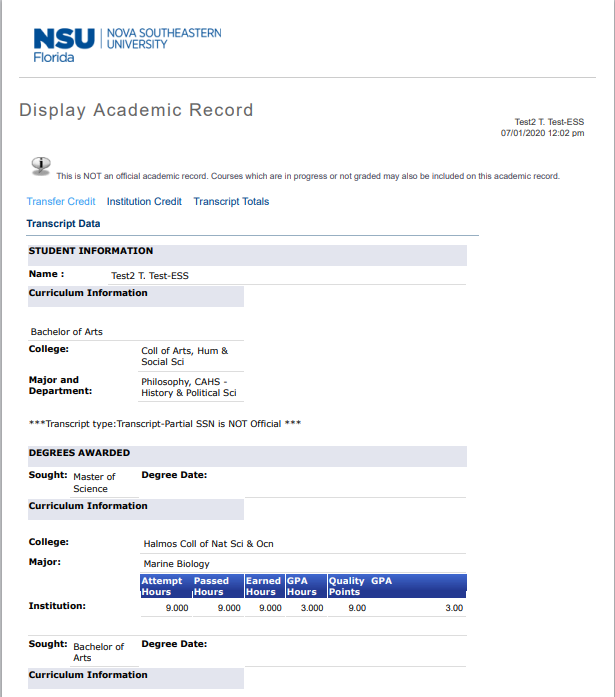Image resolution: width=615 pixels, height=697 pixels.
Task: Select Philosophy, CAHS major value
Action: tap(189, 387)
